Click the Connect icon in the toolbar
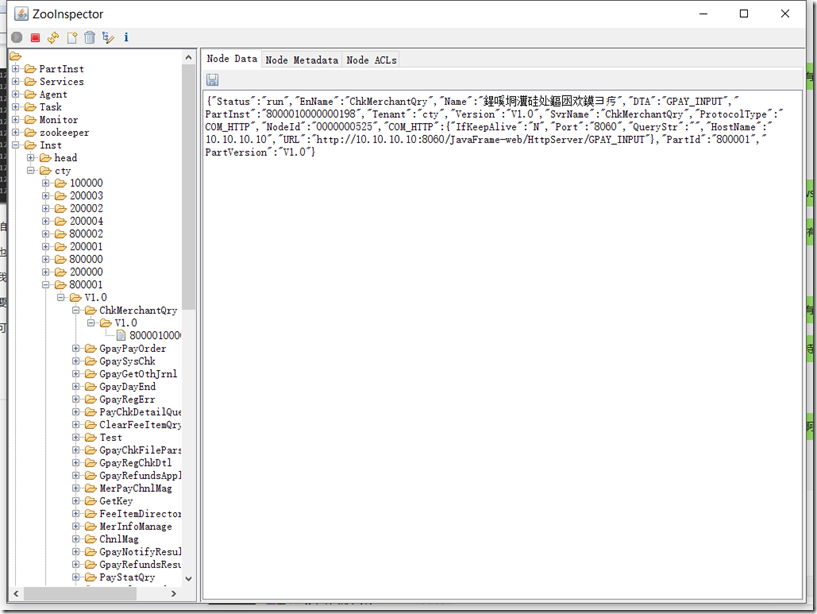This screenshot has height=614, width=817. pyautogui.click(x=15, y=37)
